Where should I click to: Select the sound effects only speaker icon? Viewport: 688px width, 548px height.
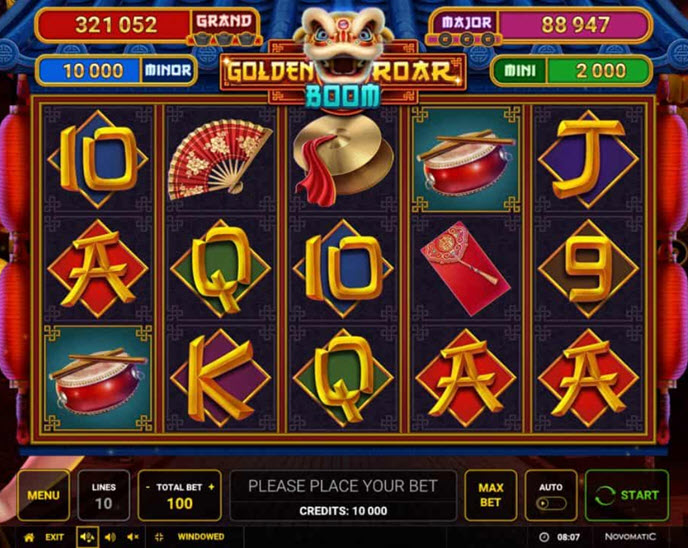pos(110,537)
